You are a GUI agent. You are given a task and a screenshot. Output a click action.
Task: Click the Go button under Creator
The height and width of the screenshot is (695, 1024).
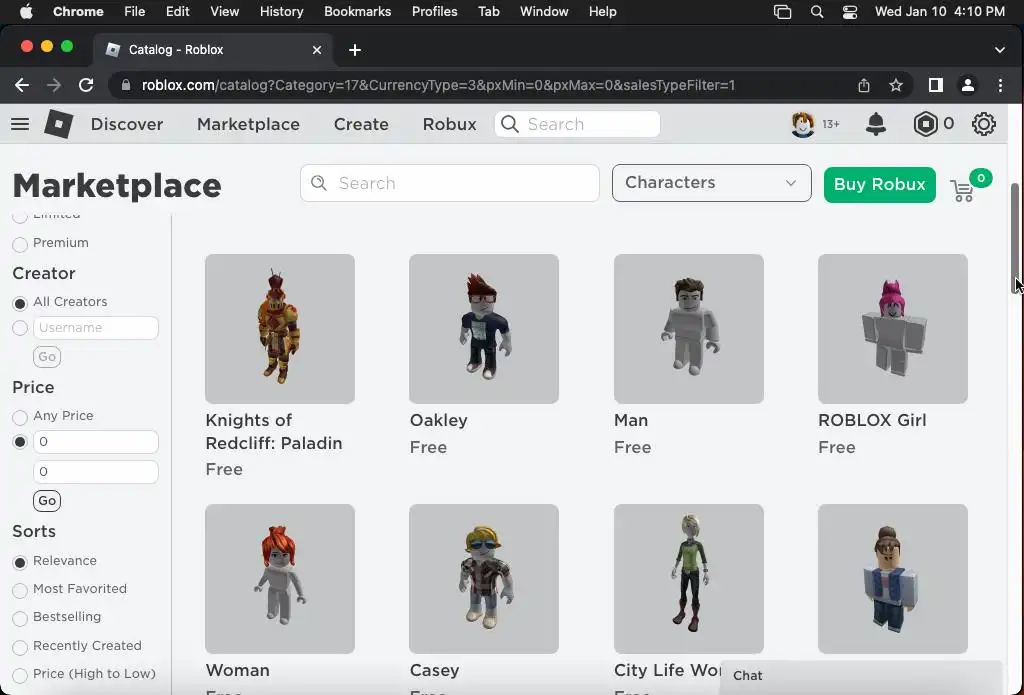[x=47, y=357]
